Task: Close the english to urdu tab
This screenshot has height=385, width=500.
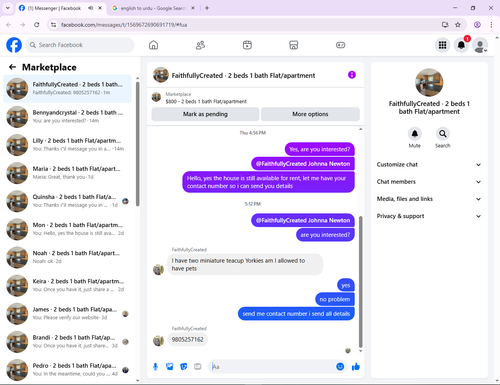Action: pos(193,8)
